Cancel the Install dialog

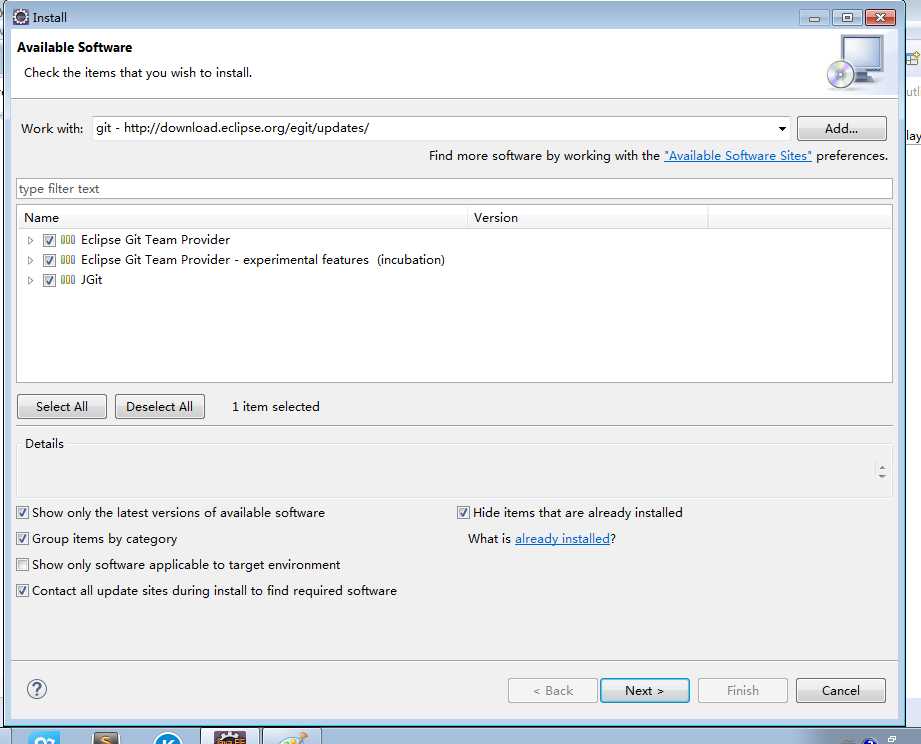(841, 691)
